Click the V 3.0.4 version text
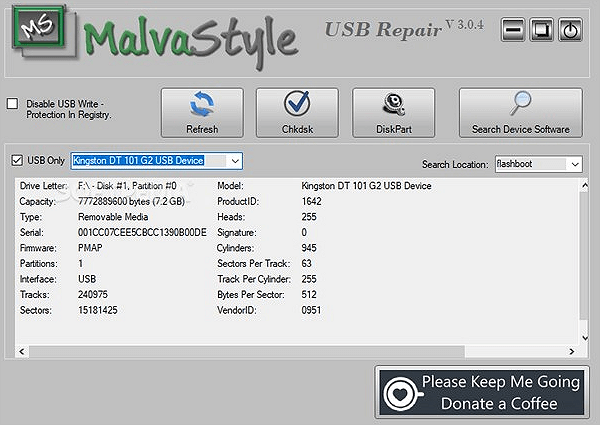Screen dimensions: 600x426 465,25
